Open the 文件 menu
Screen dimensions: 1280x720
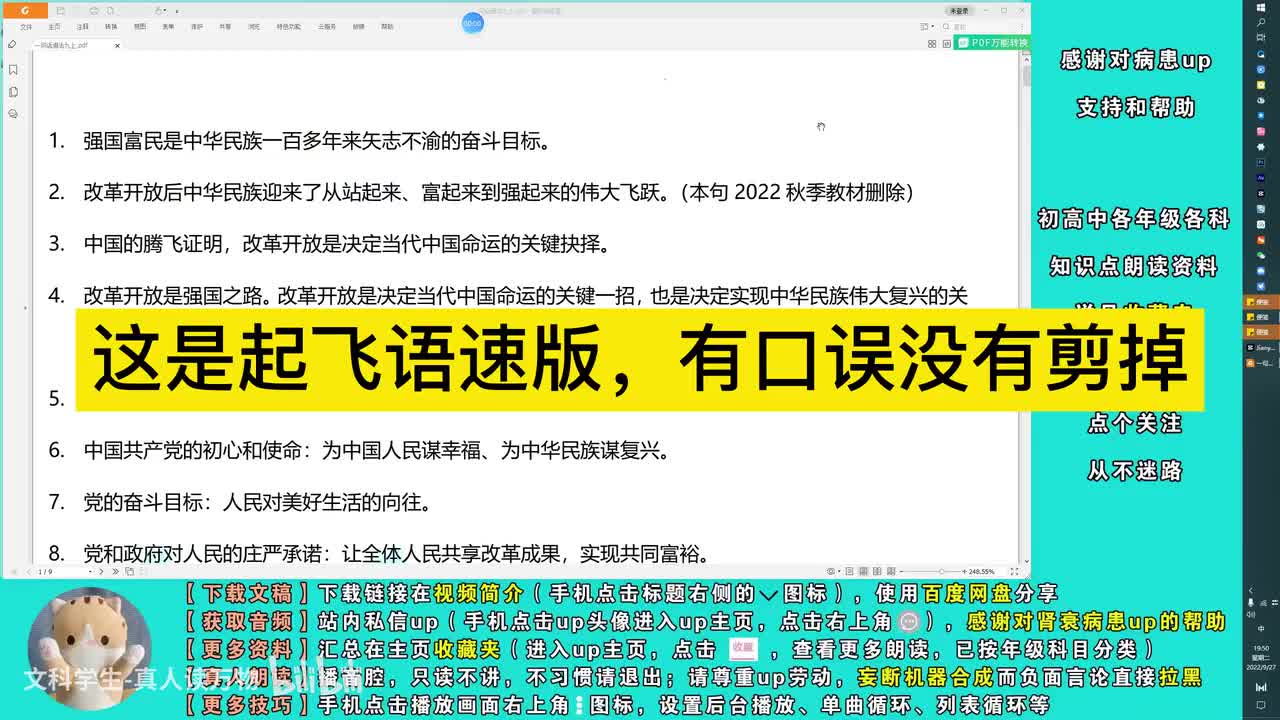(x=27, y=27)
